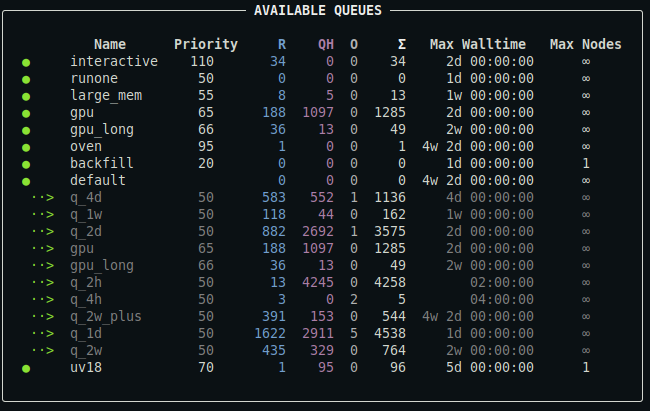Click running count 1622 for q_1d

(270, 333)
